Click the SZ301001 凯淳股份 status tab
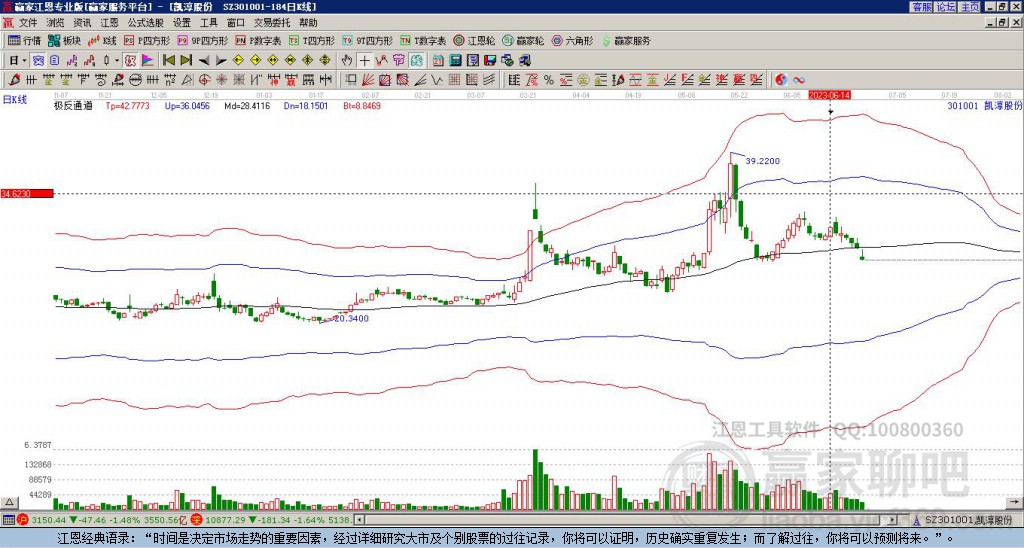1024x548 pixels. [968, 520]
